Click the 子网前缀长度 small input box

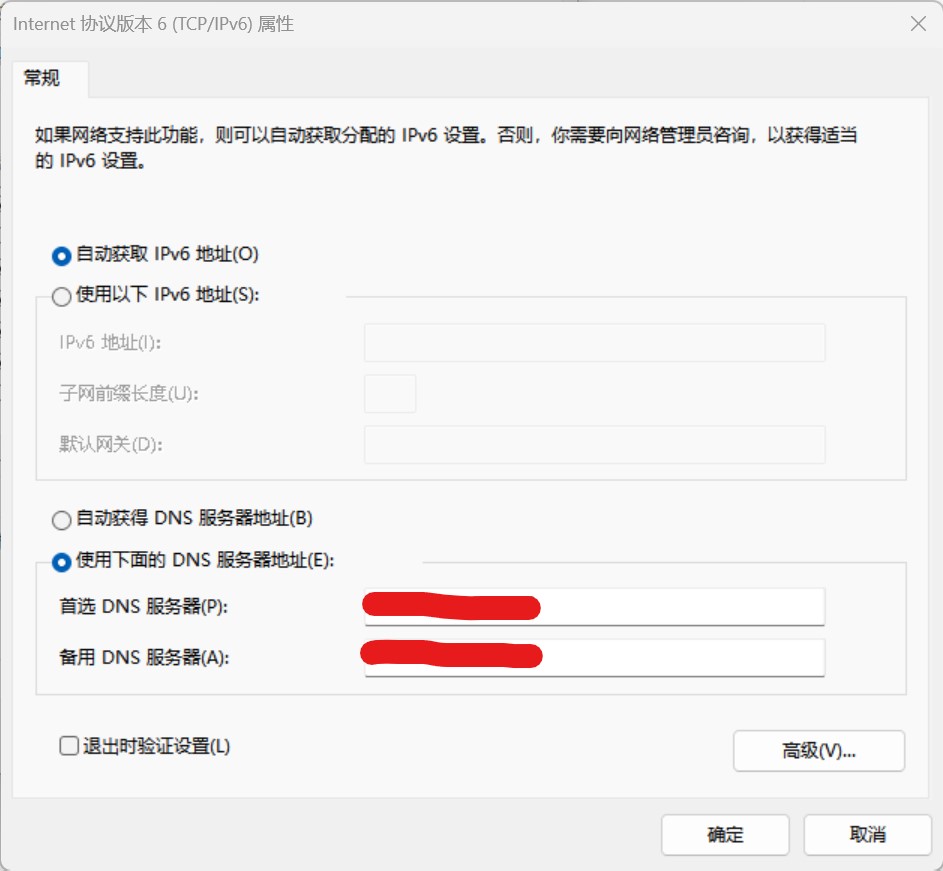click(389, 394)
